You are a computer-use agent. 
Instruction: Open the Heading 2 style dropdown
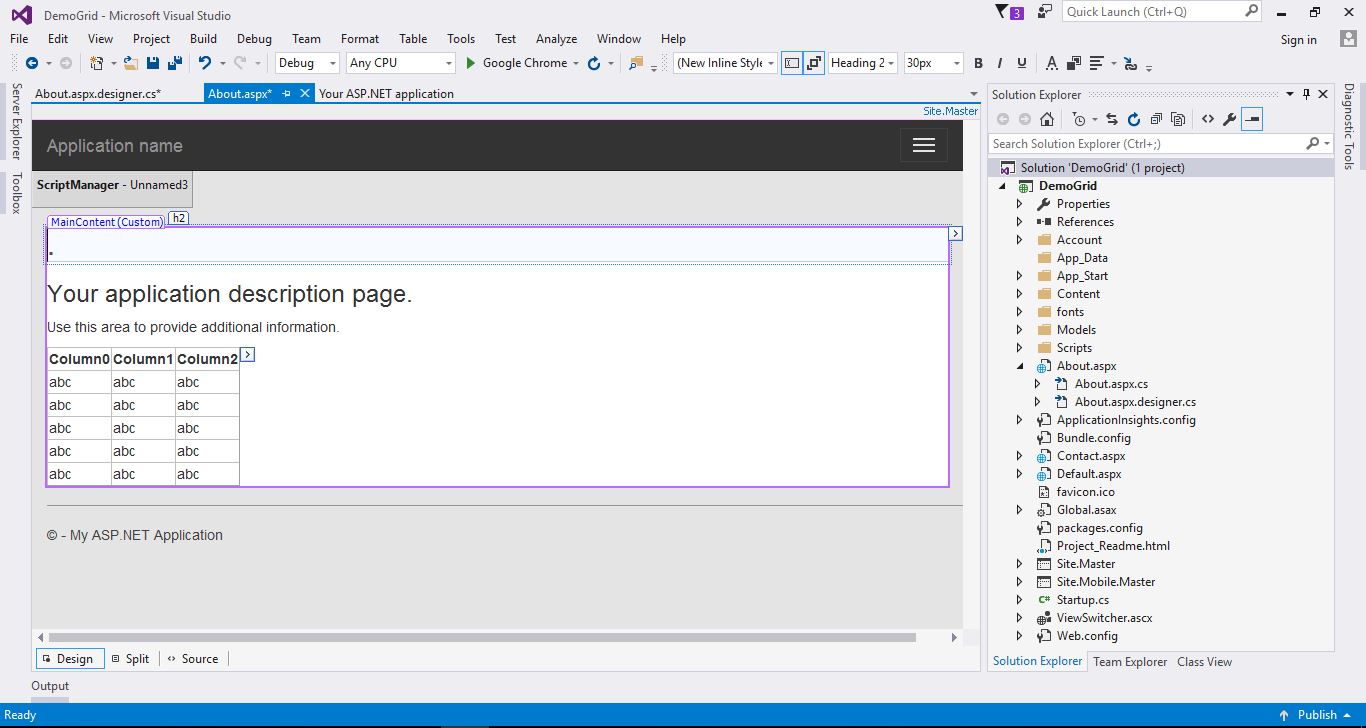(891, 62)
